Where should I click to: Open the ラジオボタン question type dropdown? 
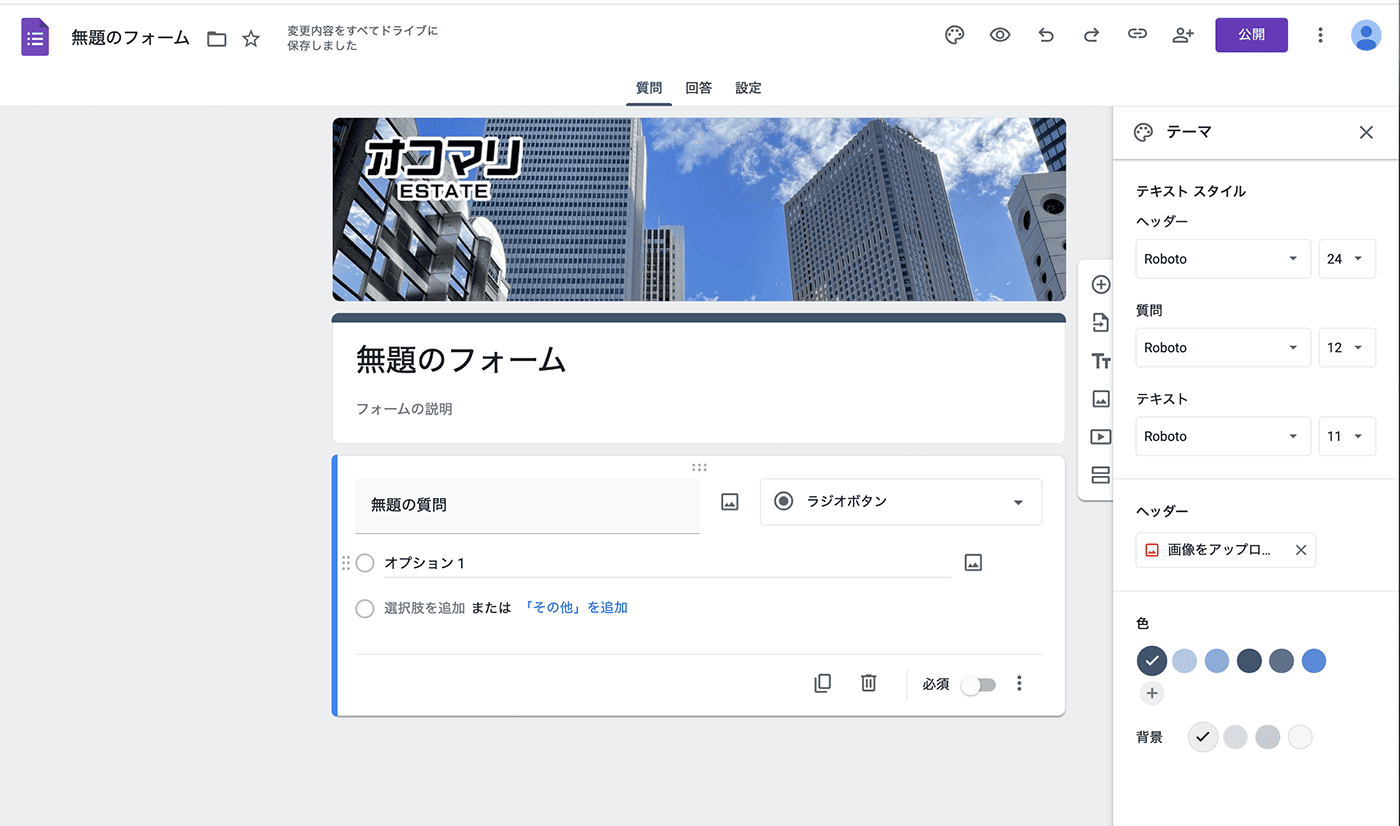point(900,502)
